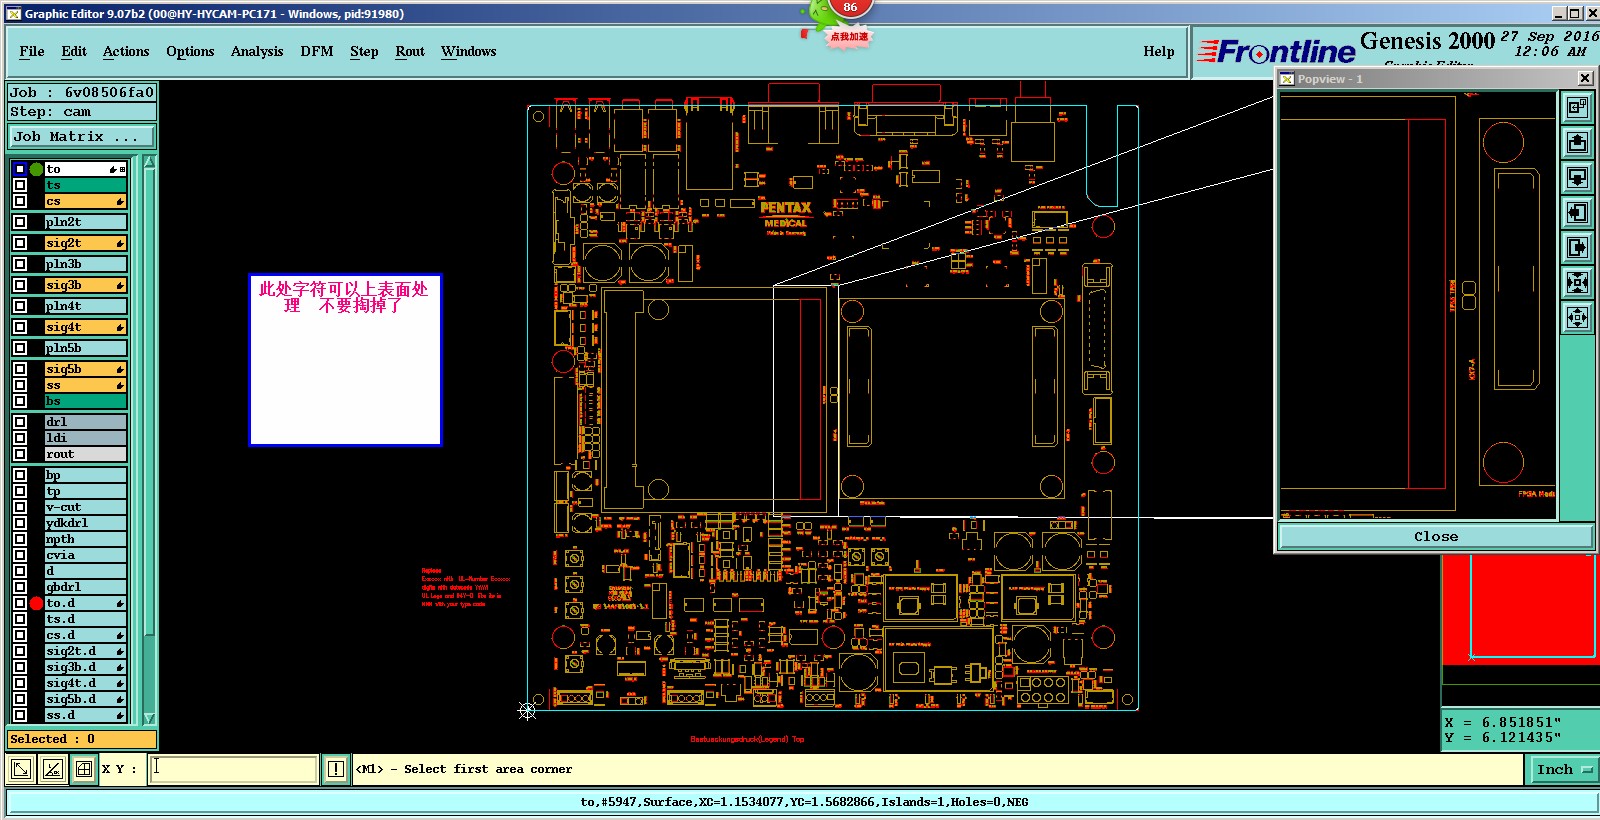Toggle checkbox for layer drl
Image resolution: width=1600 pixels, height=820 pixels.
(x=20, y=422)
